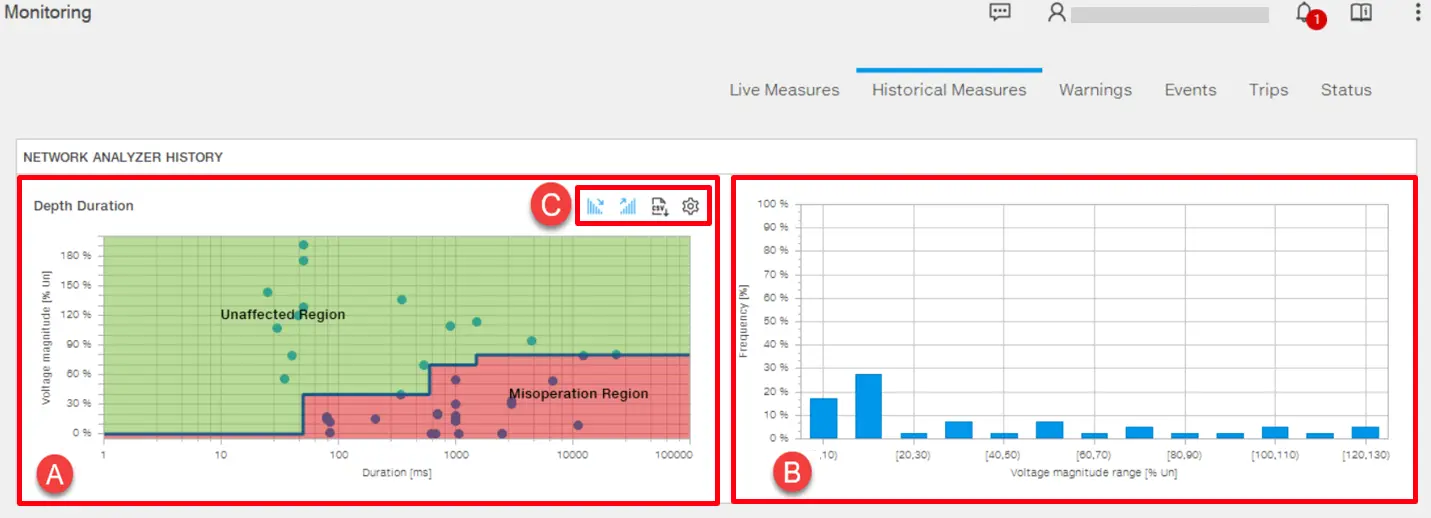Click the increasing bar chart icon
The width and height of the screenshot is (1431, 518).
click(x=628, y=206)
